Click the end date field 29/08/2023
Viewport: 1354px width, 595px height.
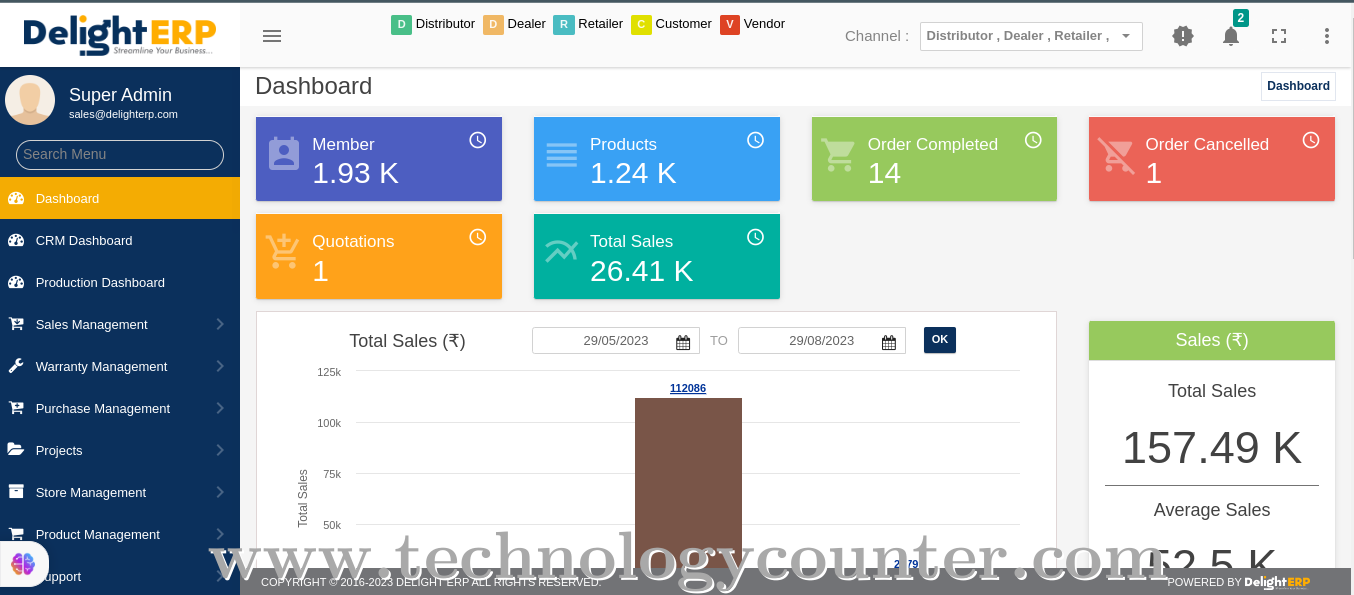822,340
